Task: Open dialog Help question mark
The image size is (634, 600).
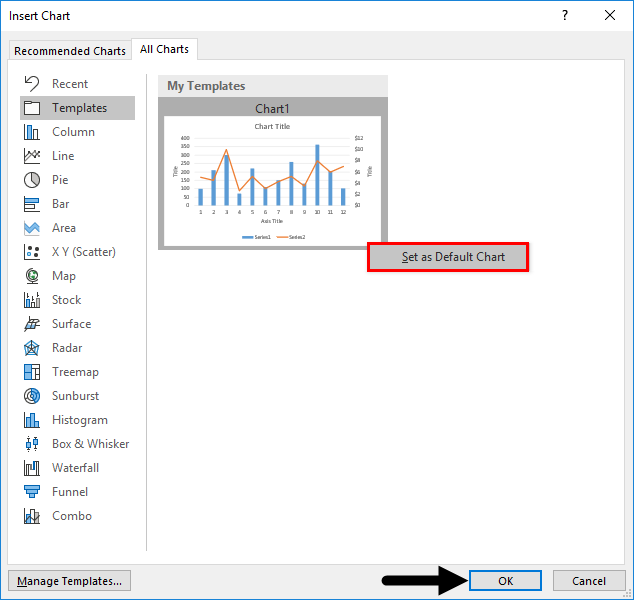Action: 565,15
